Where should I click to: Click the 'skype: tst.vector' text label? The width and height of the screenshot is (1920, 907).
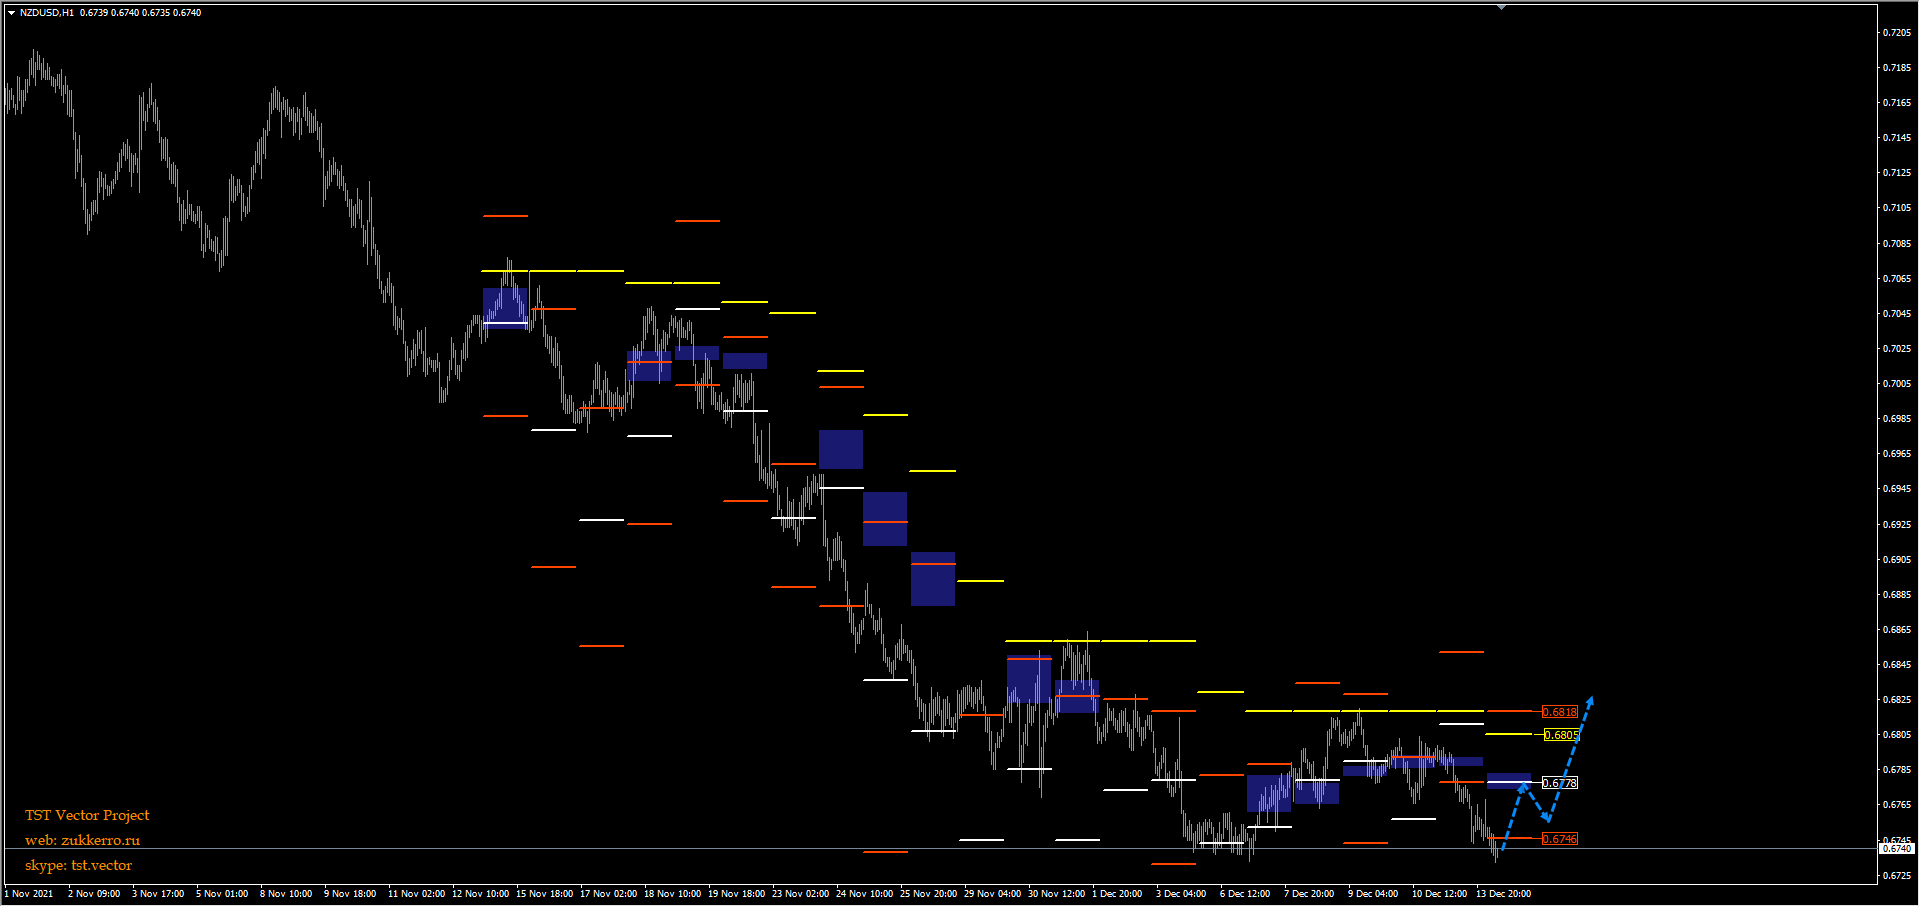[x=78, y=865]
